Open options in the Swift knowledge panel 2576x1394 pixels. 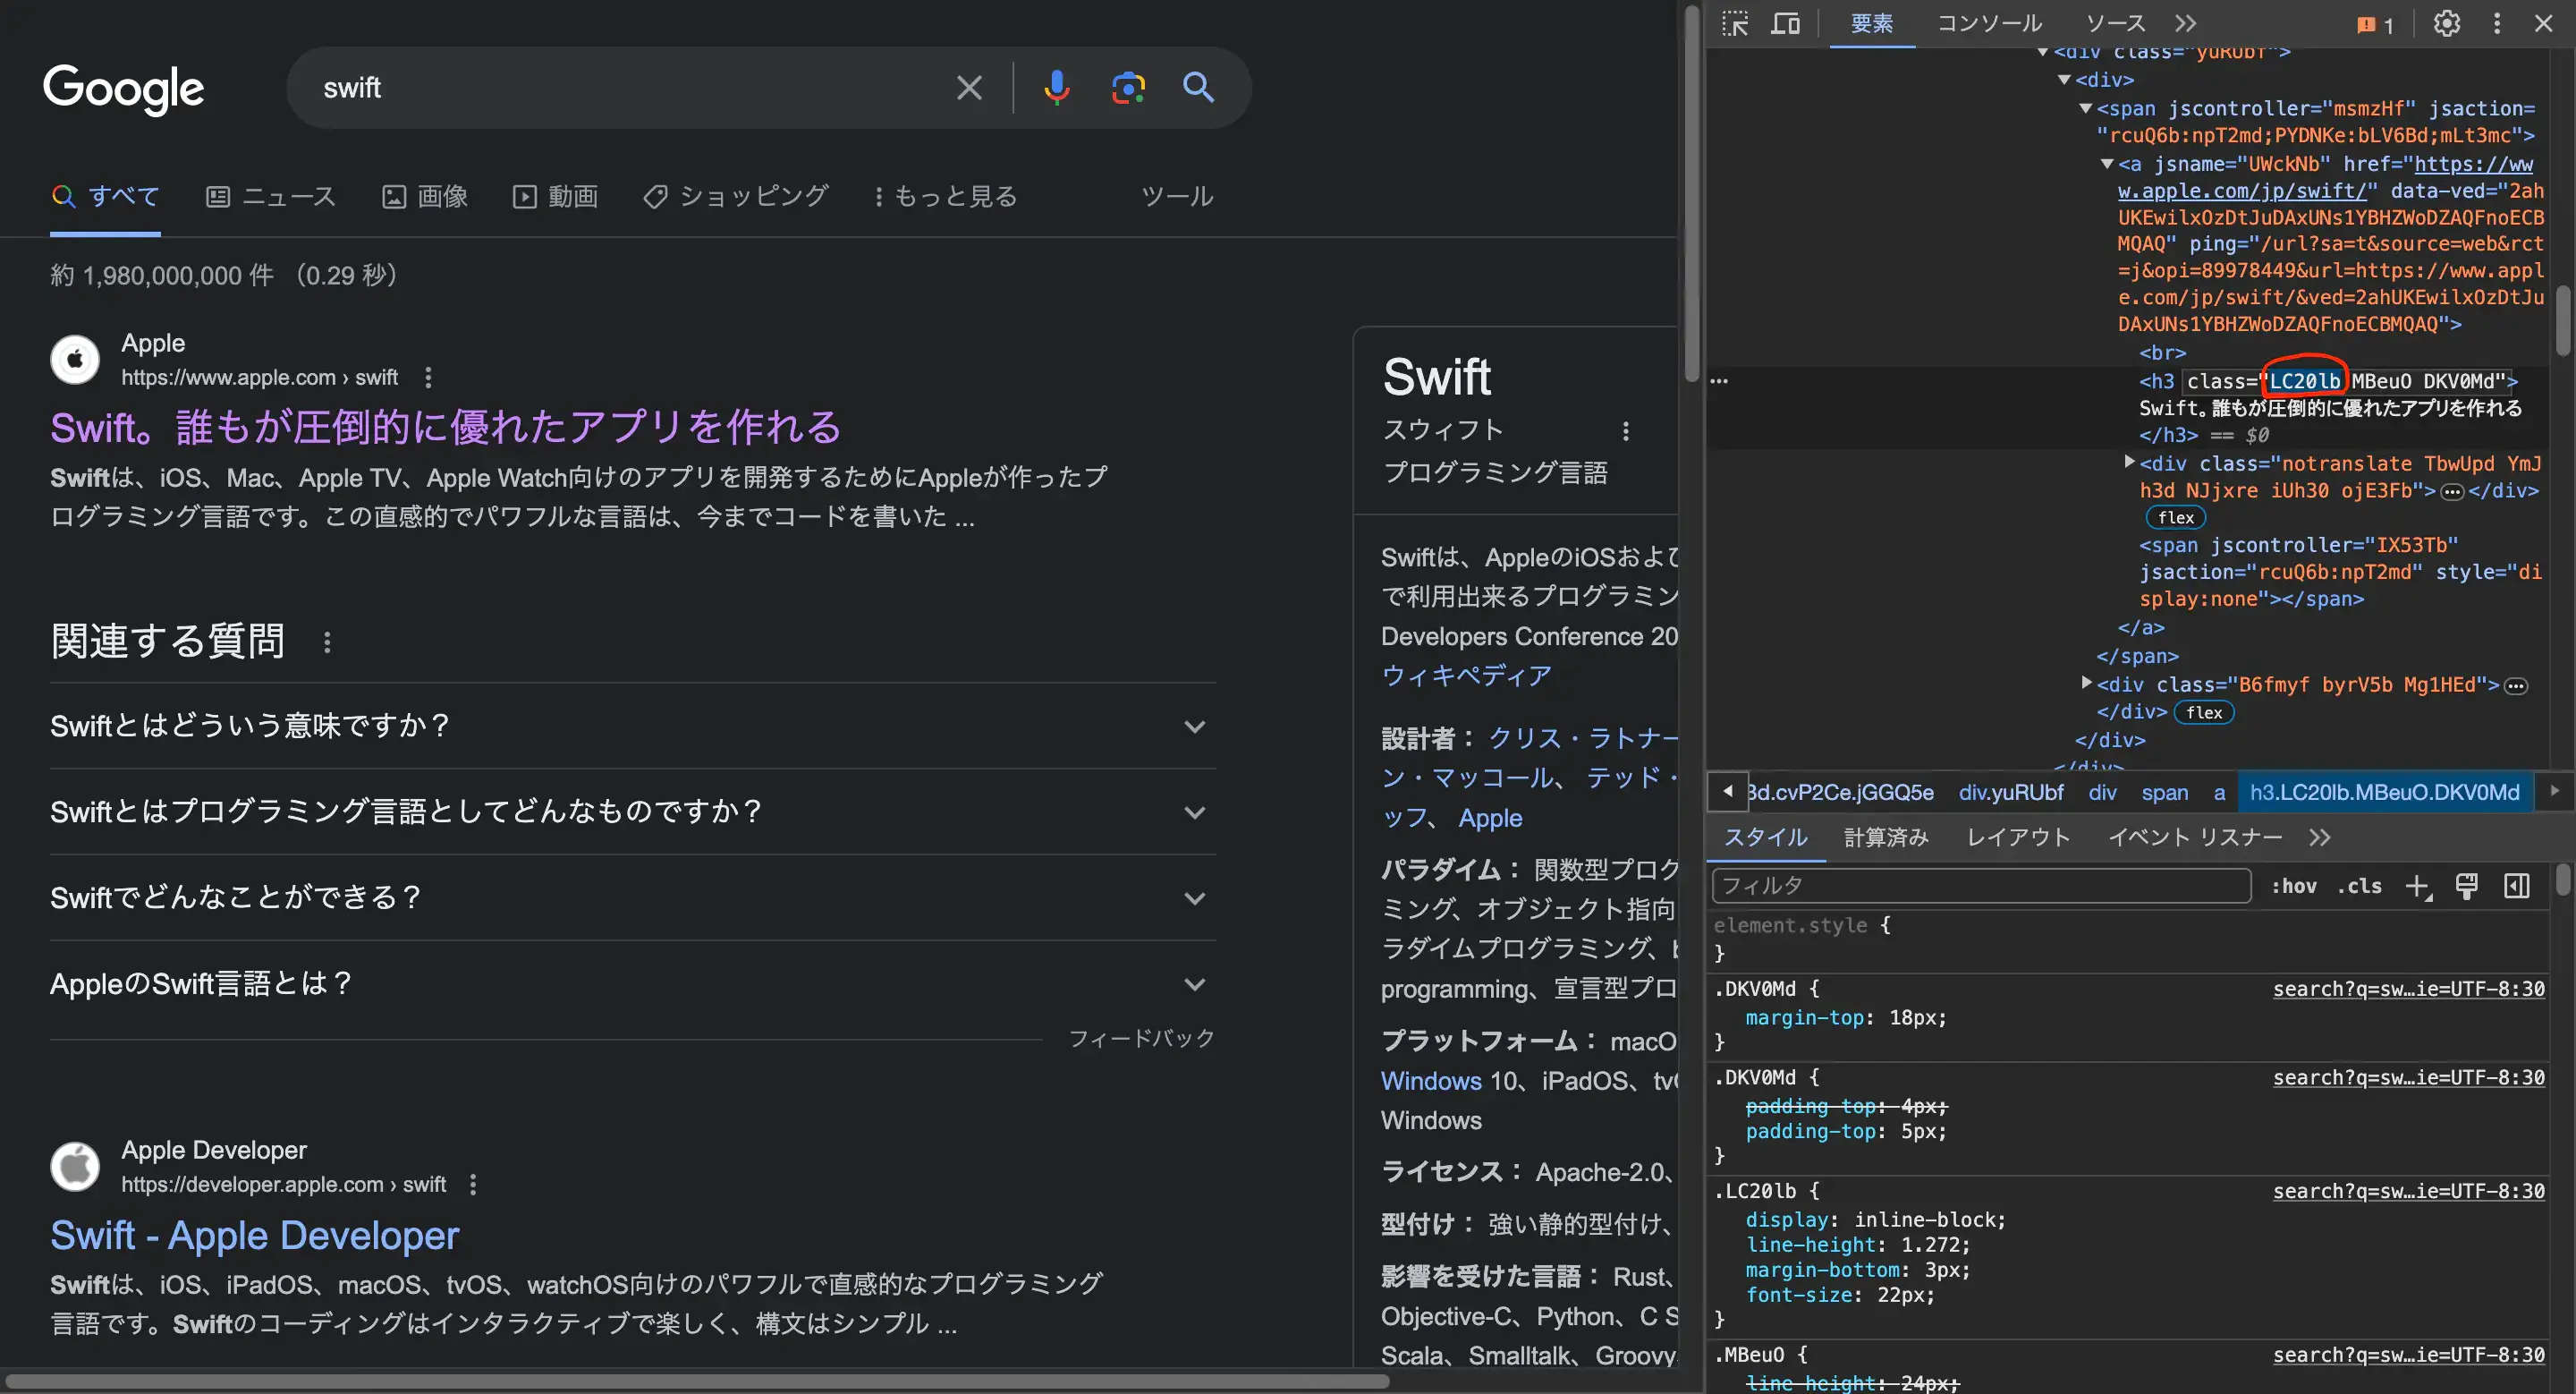[x=1626, y=431]
